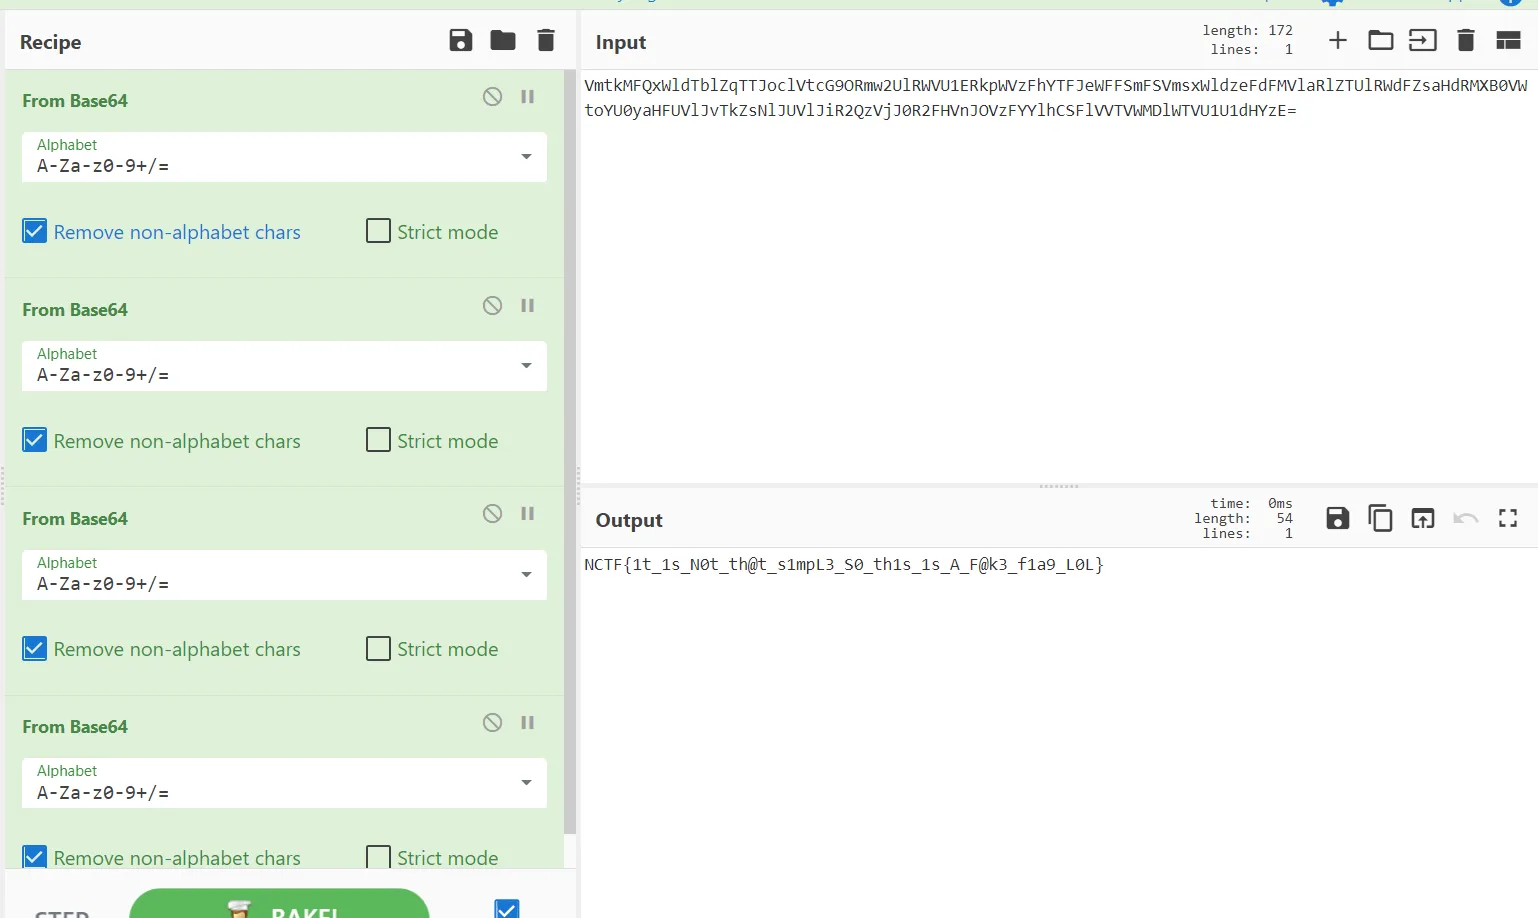Expand Alphabet dropdown in third From Base64
The width and height of the screenshot is (1538, 918).
click(x=526, y=575)
